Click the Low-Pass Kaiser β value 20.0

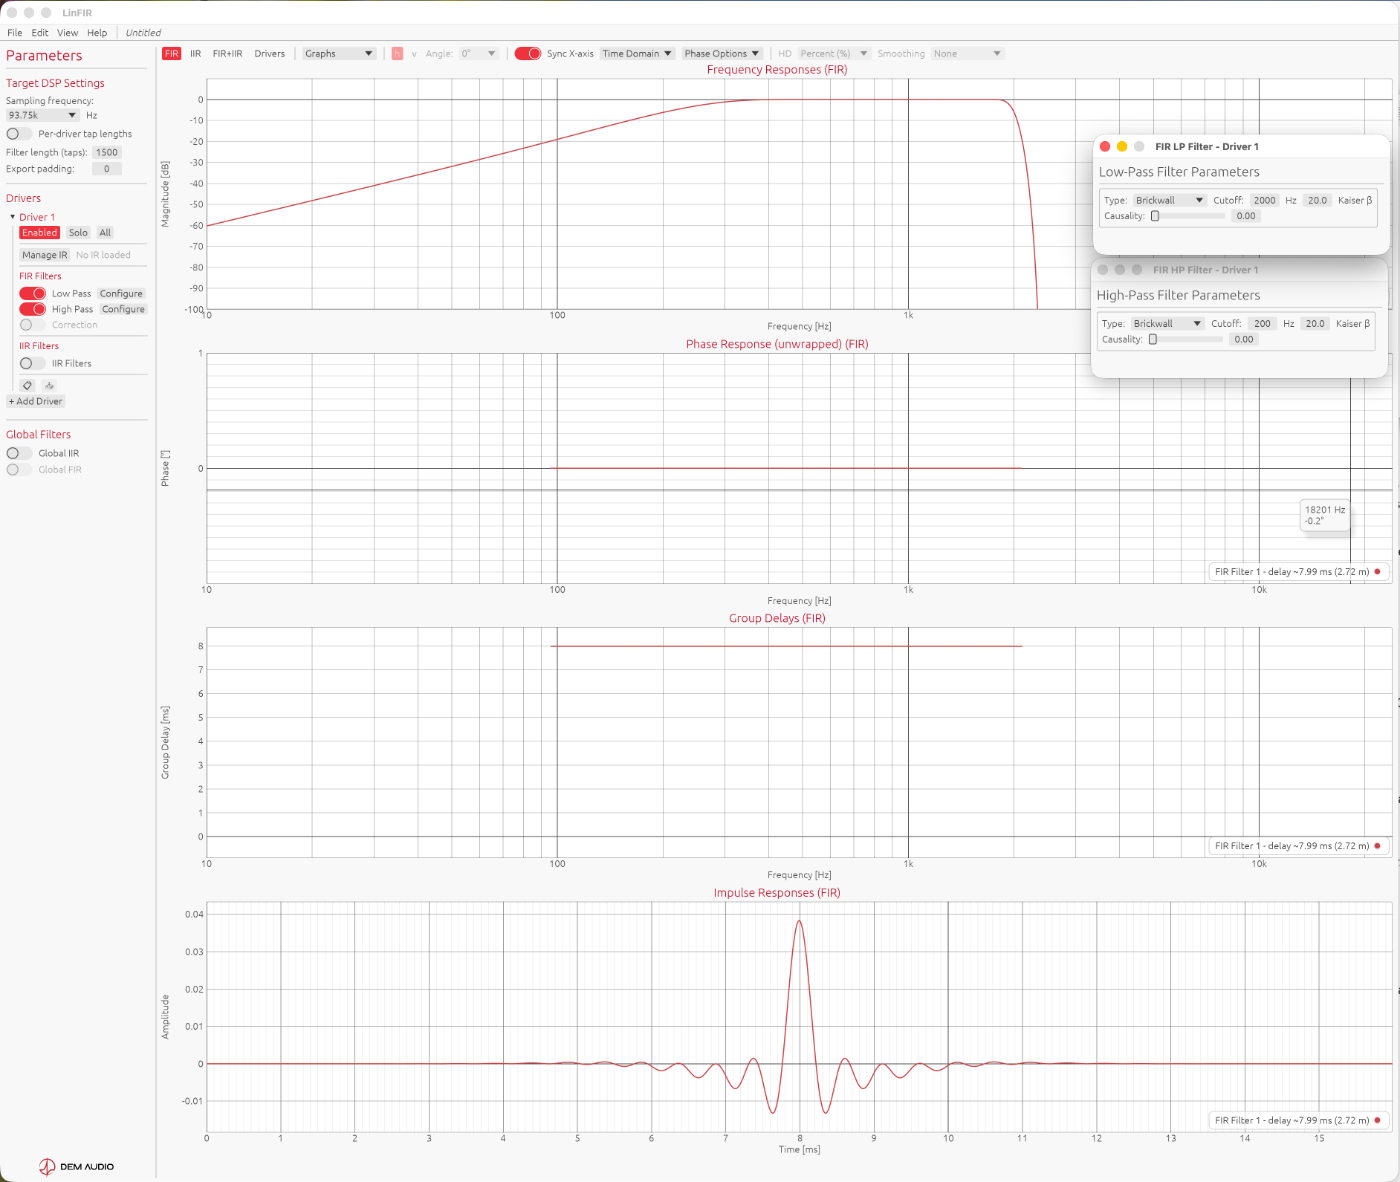coord(1318,200)
